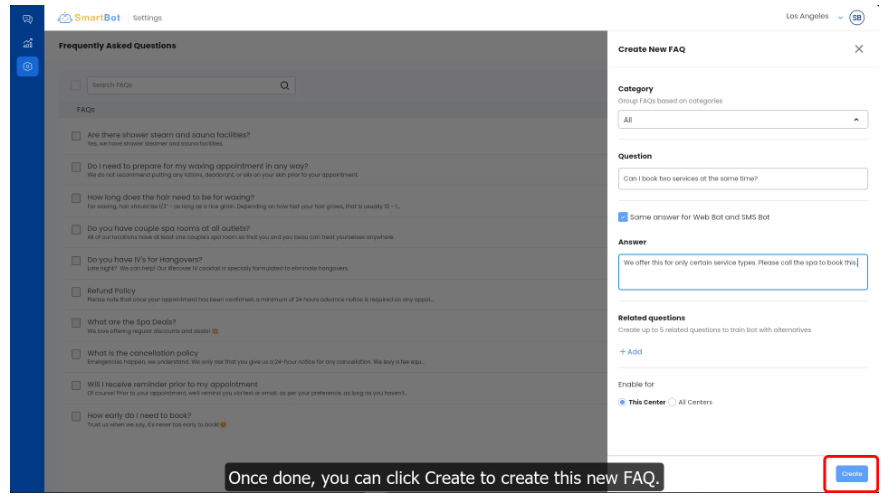
Task: Check the How early to book FAQ box
Action: pos(76,417)
